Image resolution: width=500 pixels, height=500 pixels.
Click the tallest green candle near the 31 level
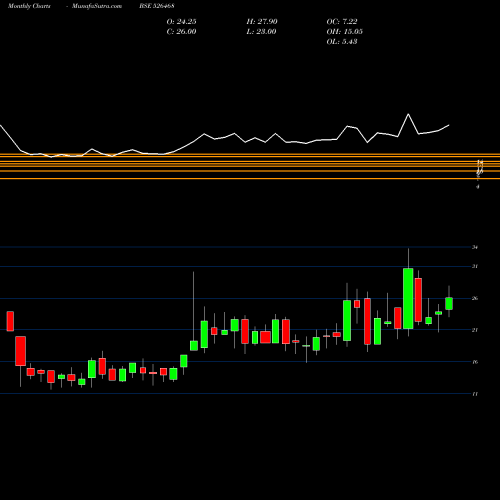[x=408, y=298]
